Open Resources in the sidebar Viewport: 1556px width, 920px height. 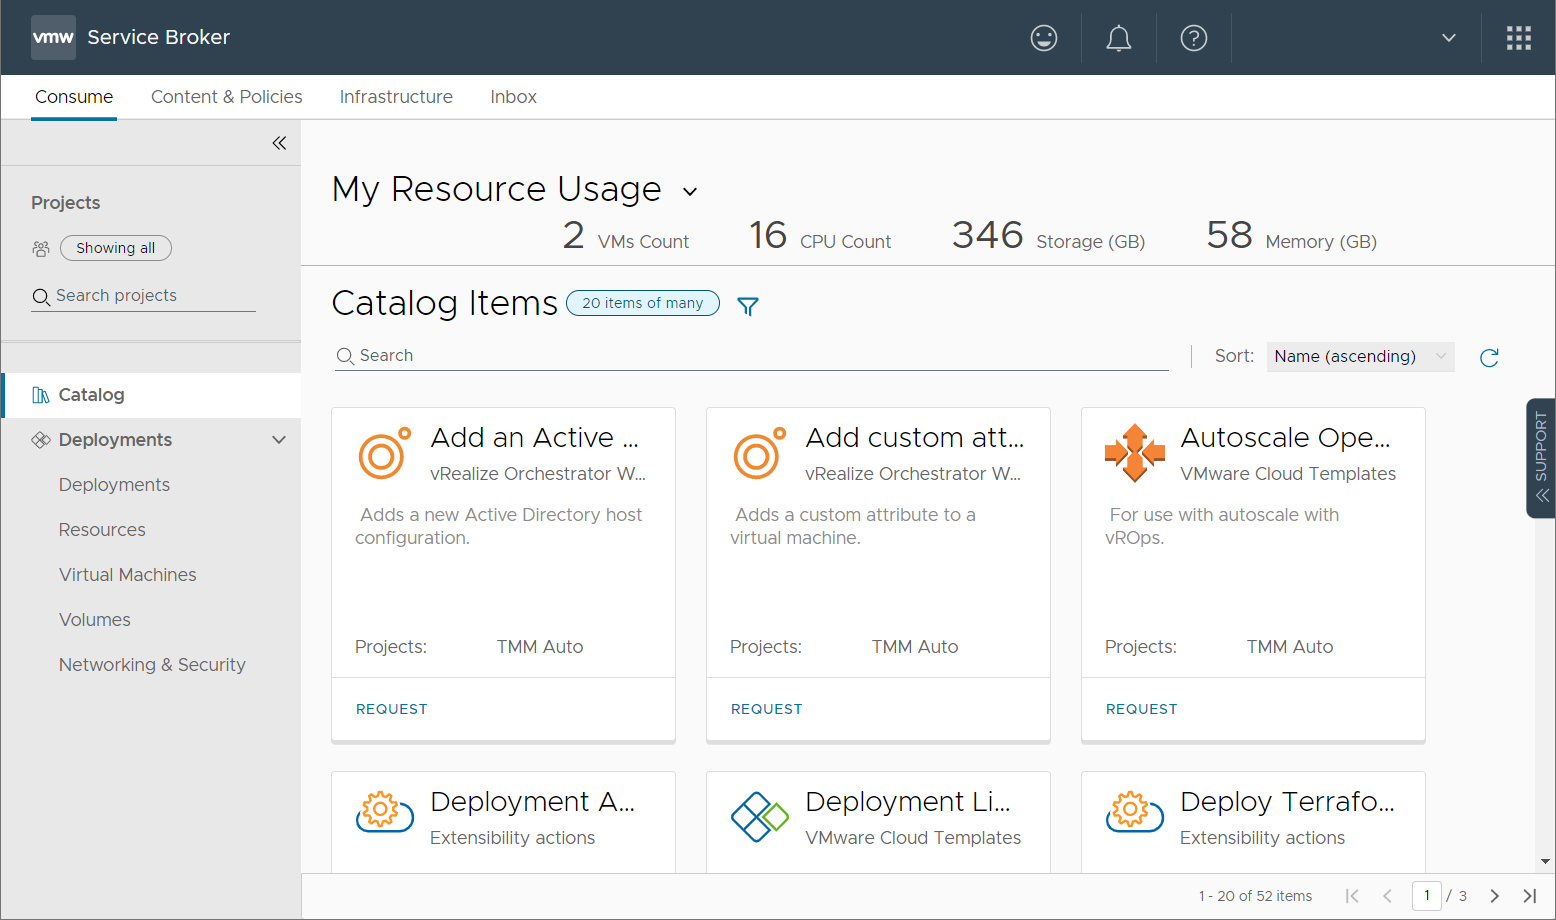coord(102,530)
